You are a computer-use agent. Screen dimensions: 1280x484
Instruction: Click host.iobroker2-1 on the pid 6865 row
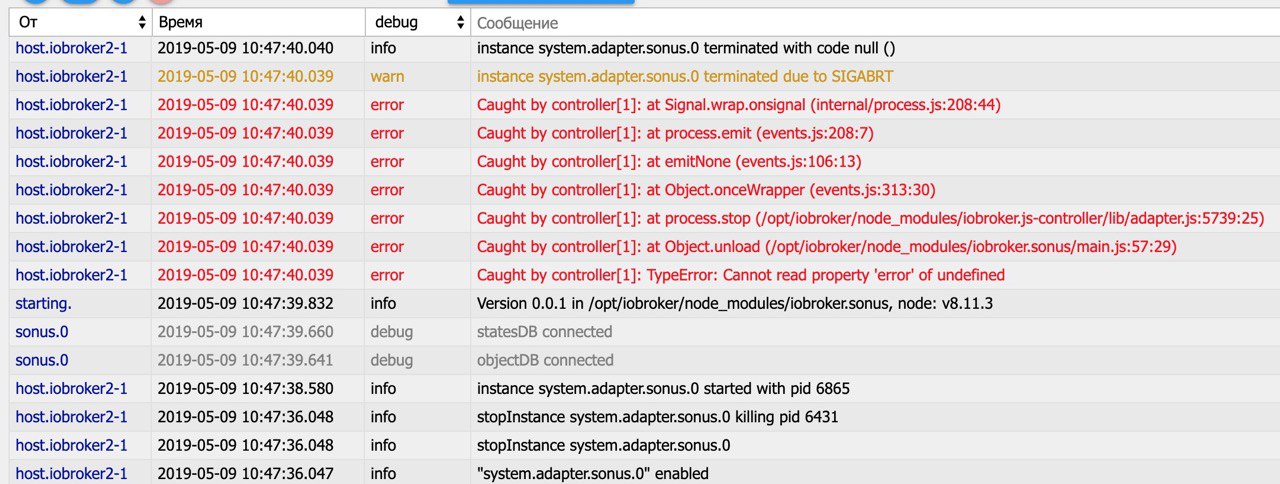tap(71, 388)
